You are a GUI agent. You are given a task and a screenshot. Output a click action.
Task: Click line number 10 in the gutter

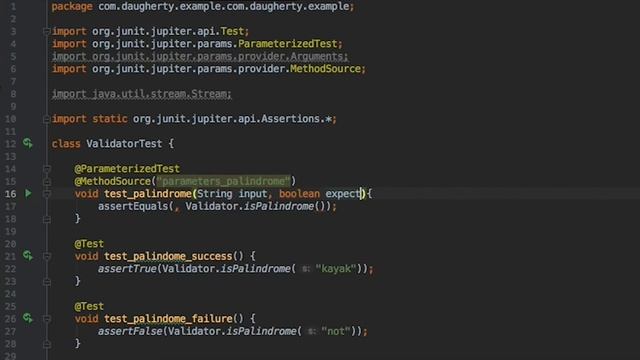click(11, 119)
